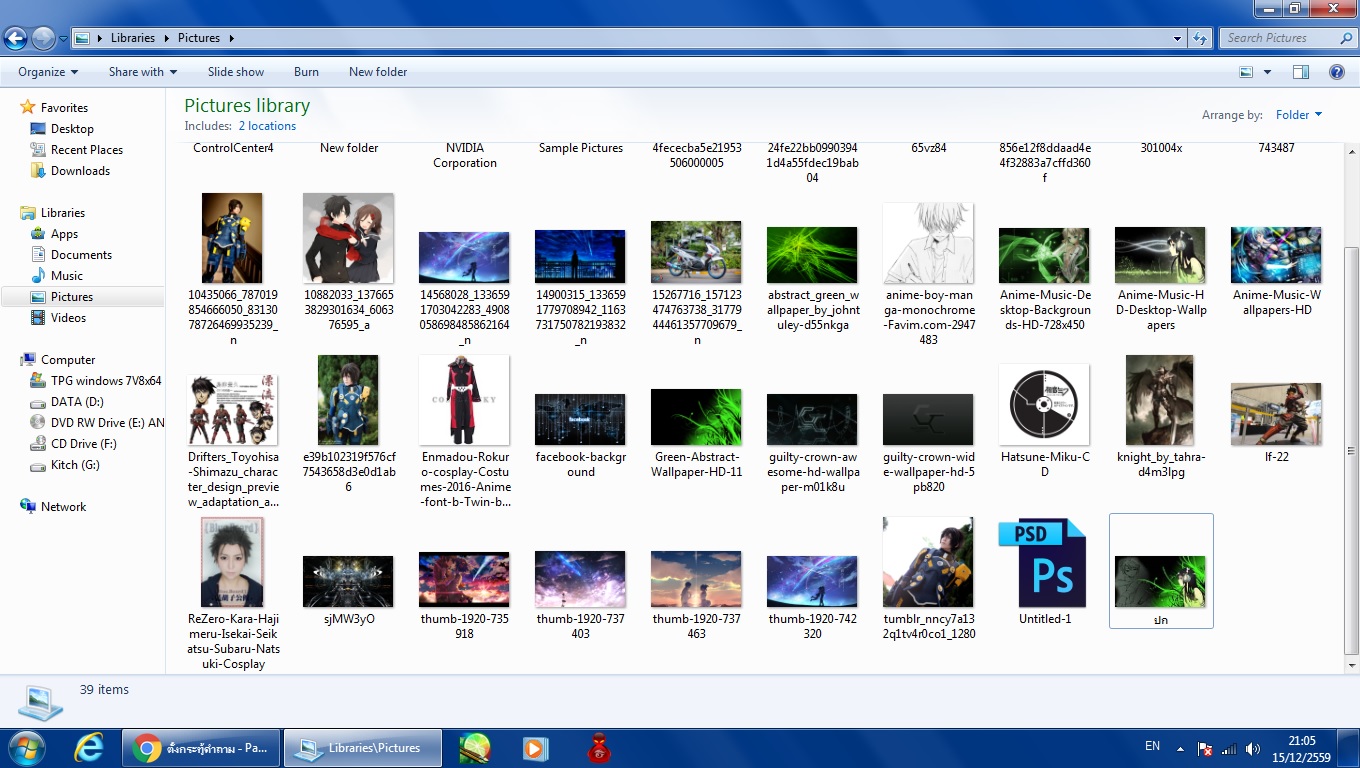Open the Help question mark icon
The width and height of the screenshot is (1360, 768).
coord(1336,72)
